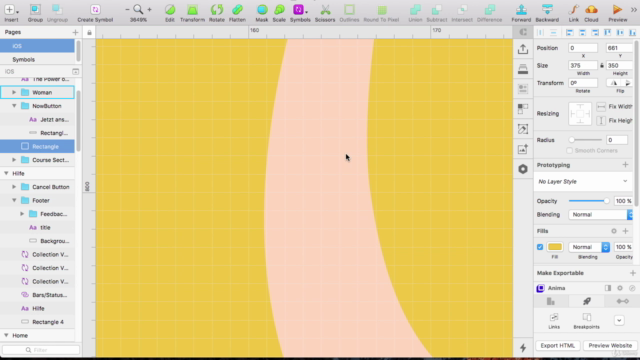Click the Preview Website button
The image size is (640, 360).
610,345
